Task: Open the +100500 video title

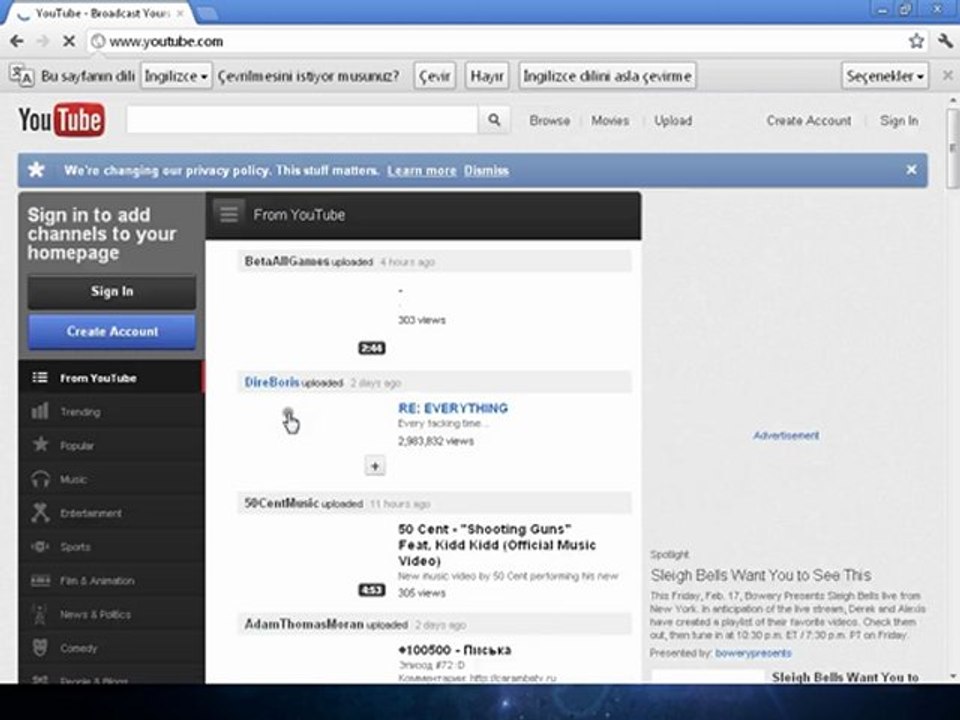Action: coord(454,650)
